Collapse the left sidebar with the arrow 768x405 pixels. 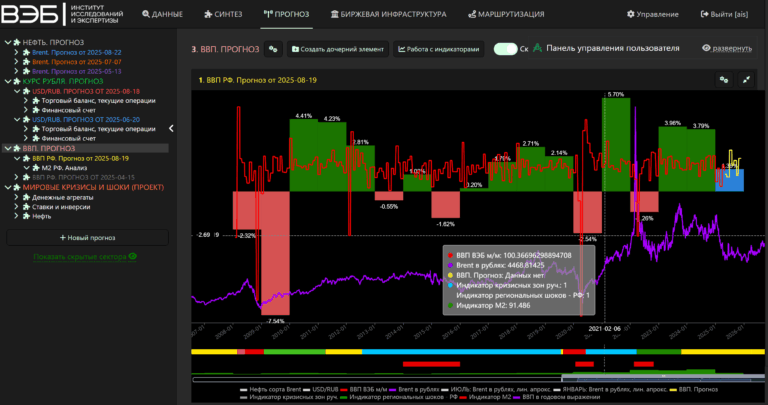(x=171, y=128)
